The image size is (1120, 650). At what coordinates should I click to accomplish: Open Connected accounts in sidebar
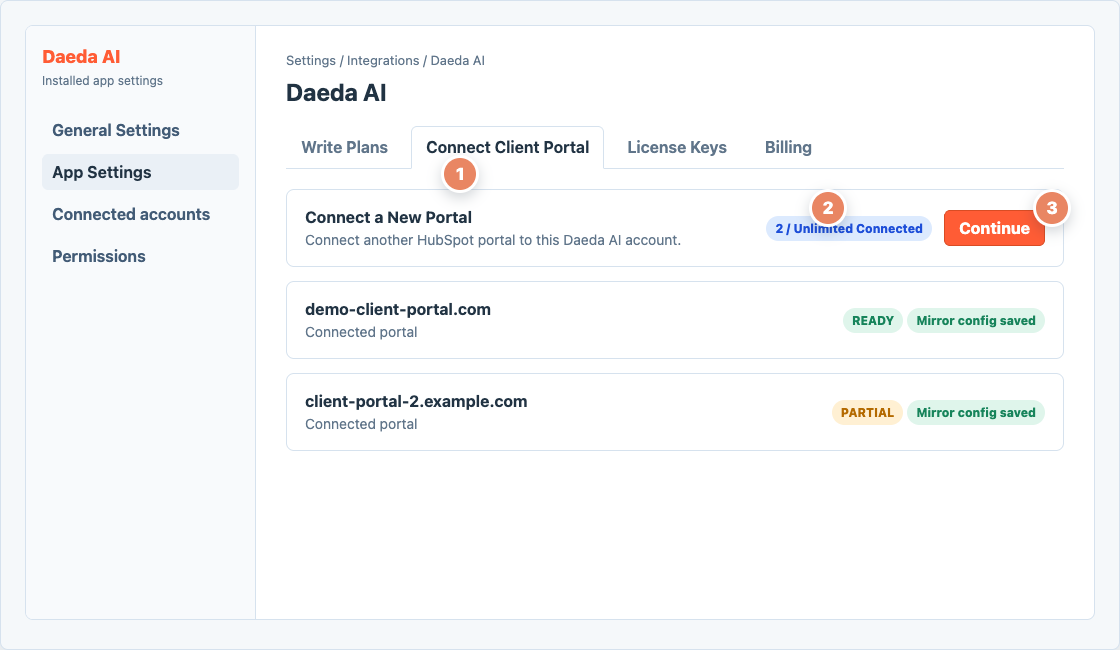(x=140, y=214)
